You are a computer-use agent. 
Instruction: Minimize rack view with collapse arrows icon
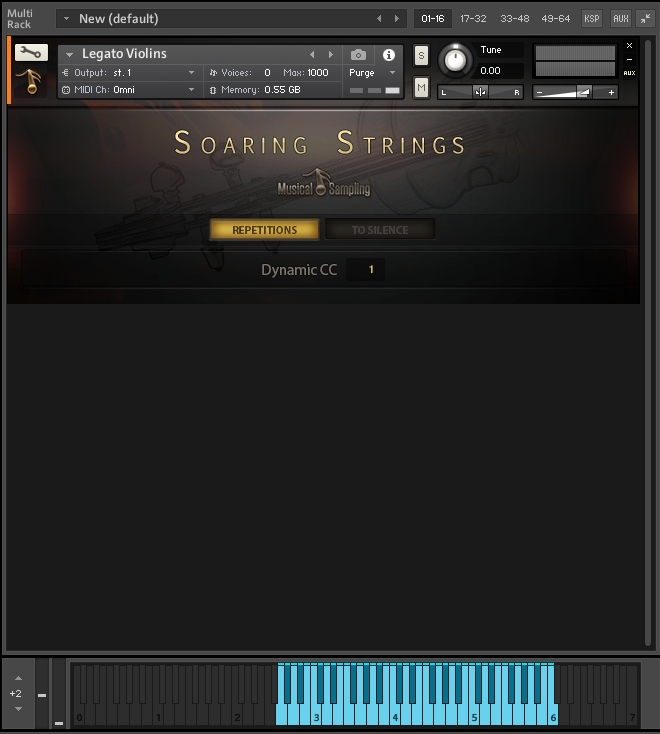[x=645, y=18]
